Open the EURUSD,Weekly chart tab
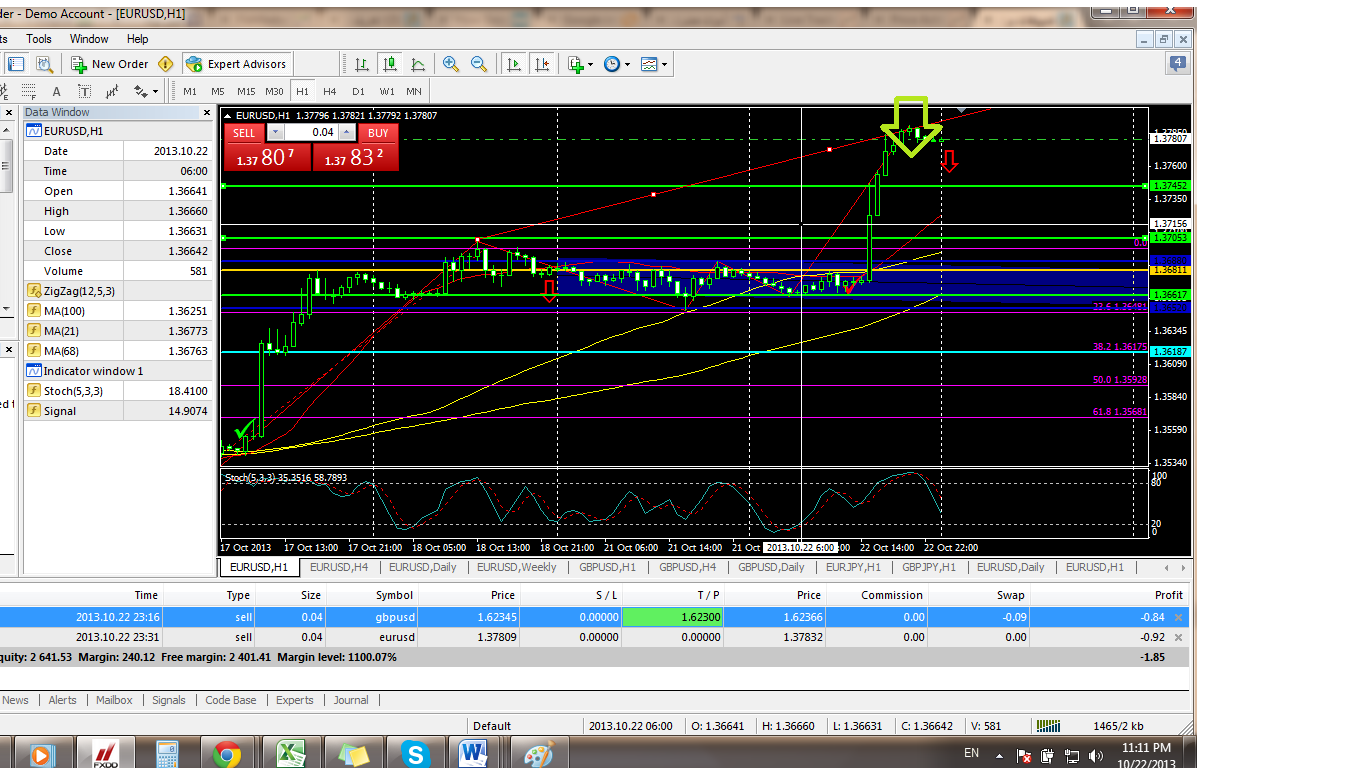Viewport: 1366px width, 768px height. [516, 567]
